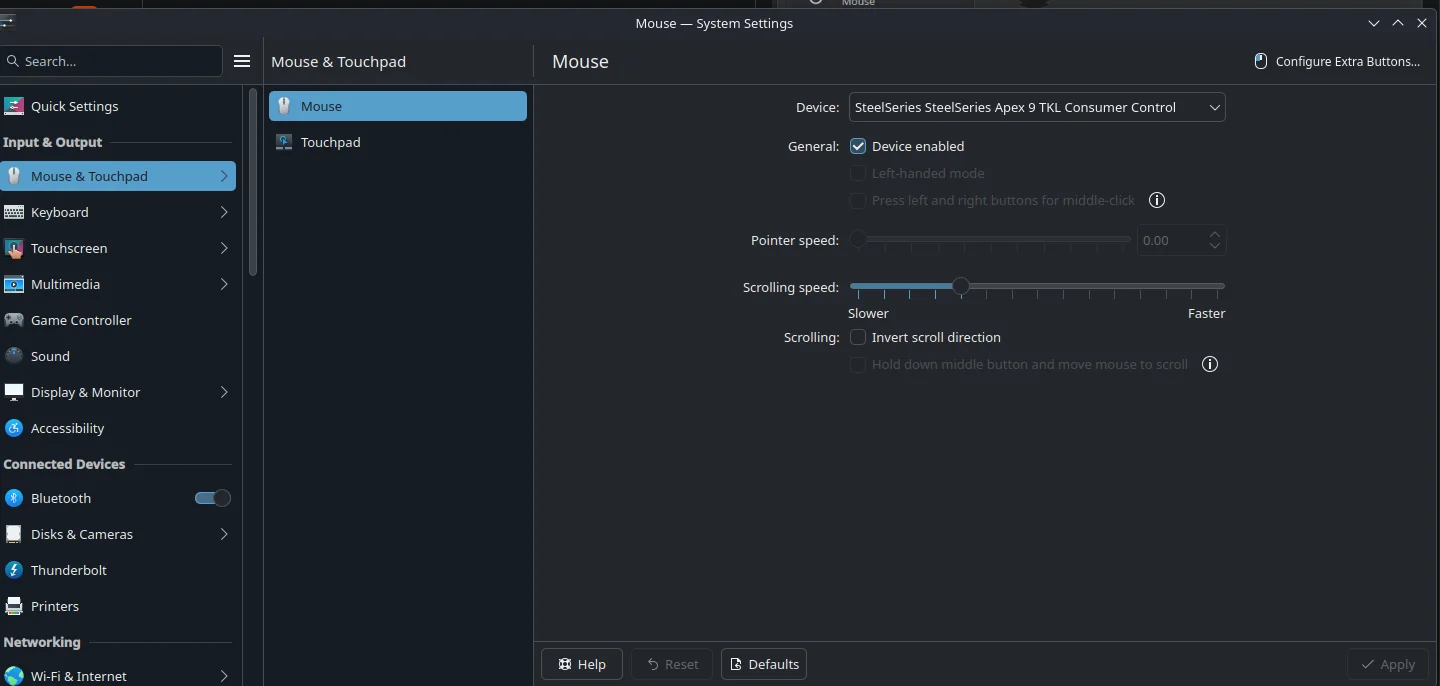Viewport: 1440px width, 686px height.
Task: Click the Multimedia icon in sidebar
Action: coord(14,284)
